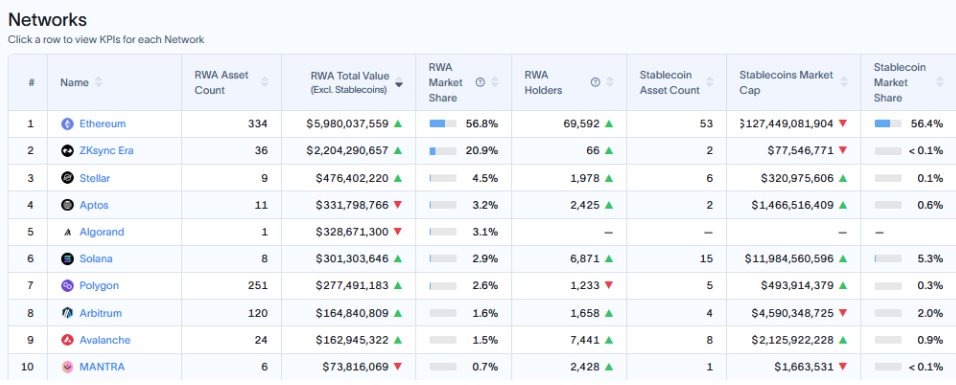
Task: Select the Polygon row's RWA value cell
Action: click(x=348, y=286)
